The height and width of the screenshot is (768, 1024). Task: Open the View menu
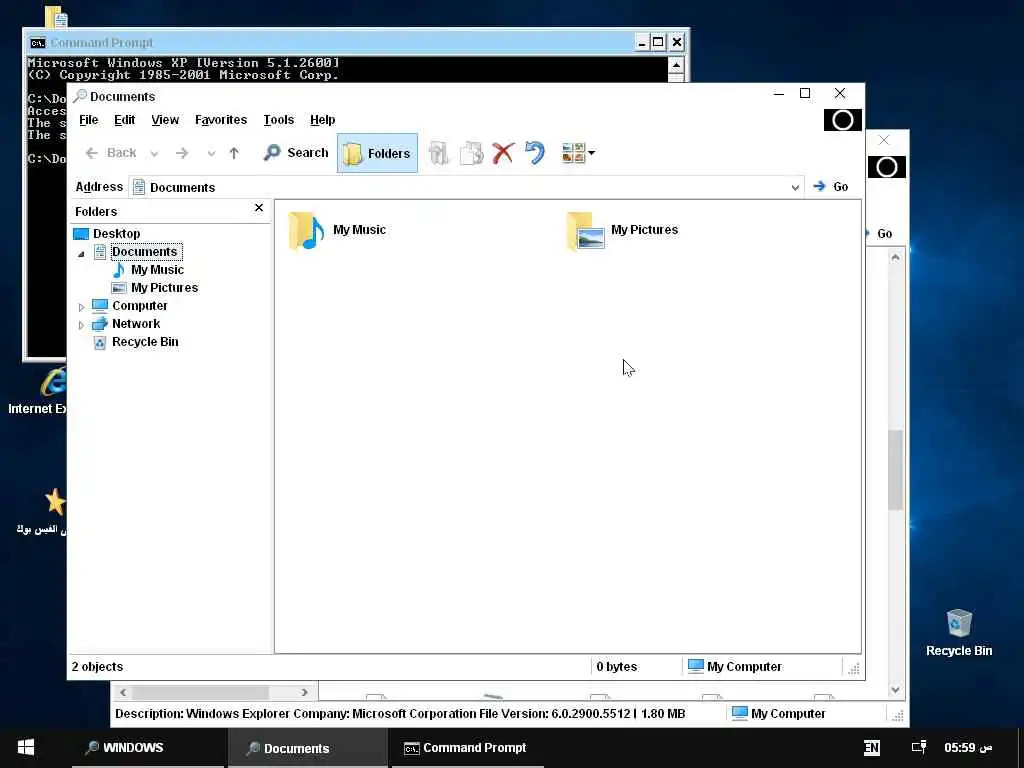pos(165,120)
